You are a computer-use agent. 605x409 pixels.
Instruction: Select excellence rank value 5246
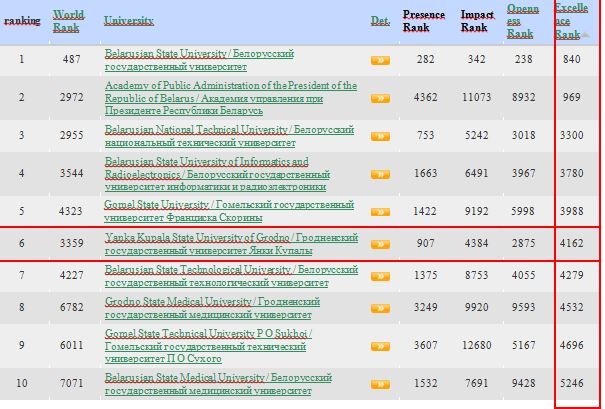point(571,383)
